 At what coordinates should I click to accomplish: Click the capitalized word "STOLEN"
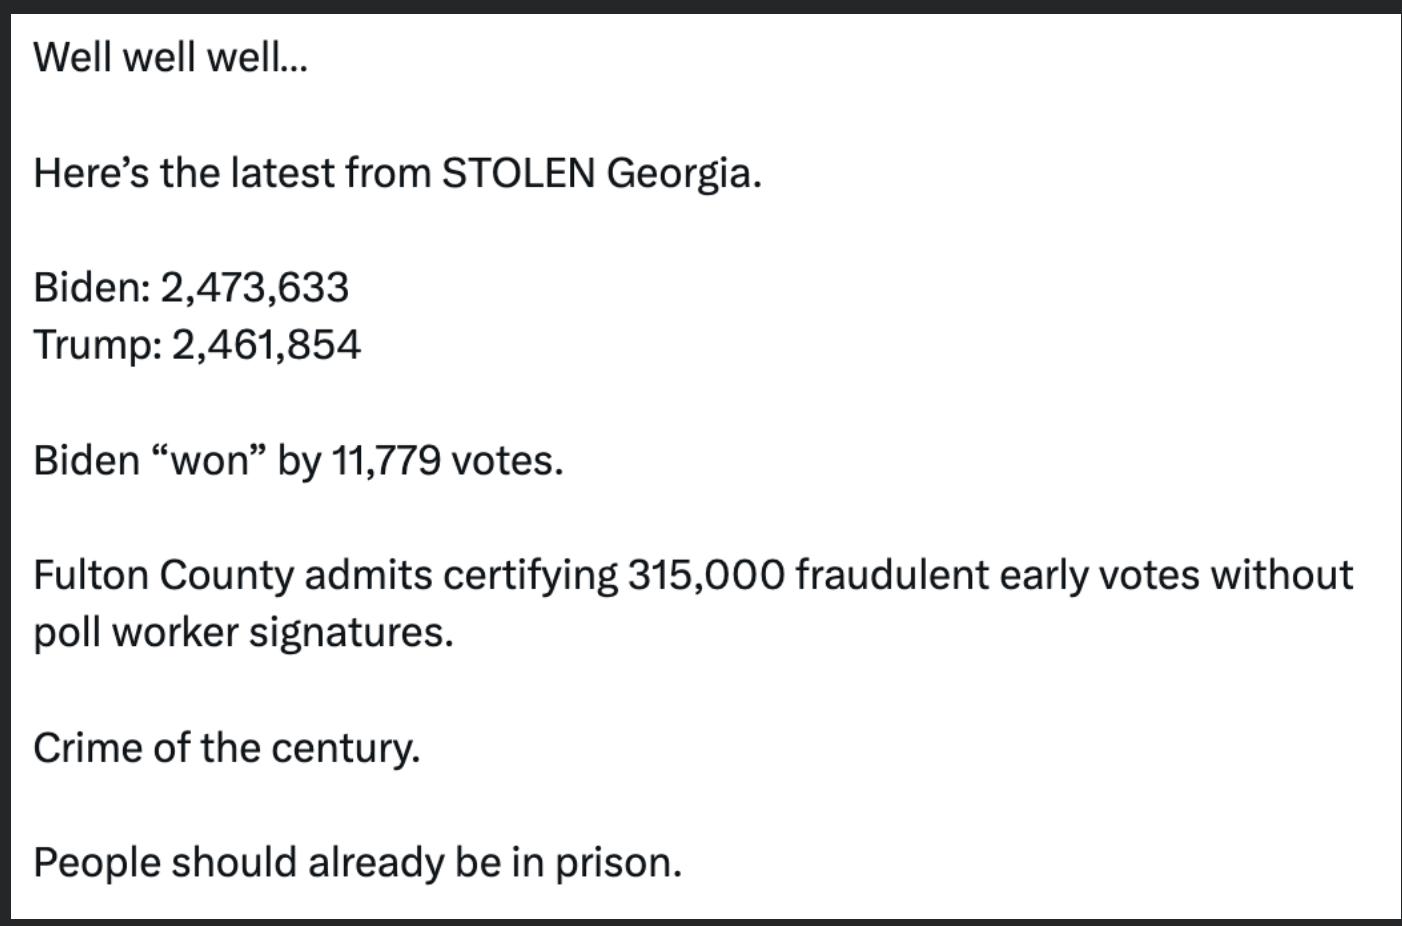(x=518, y=173)
